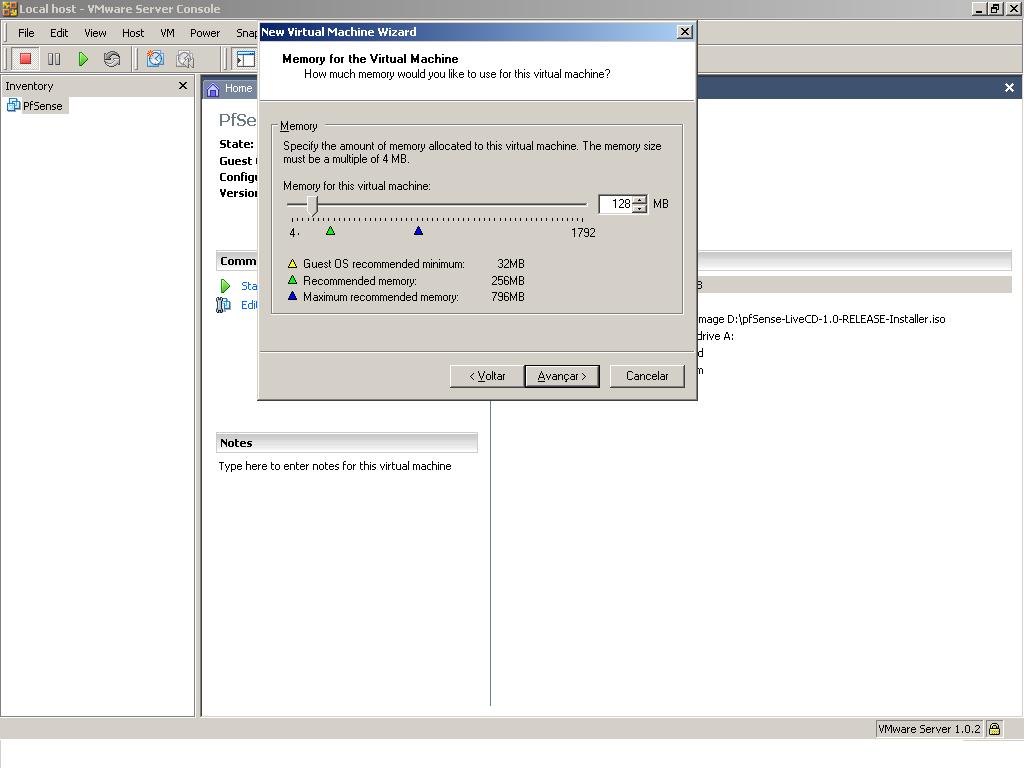The height and width of the screenshot is (768, 1024).
Task: Increase memory with the spinner up arrow
Action: pos(641,199)
